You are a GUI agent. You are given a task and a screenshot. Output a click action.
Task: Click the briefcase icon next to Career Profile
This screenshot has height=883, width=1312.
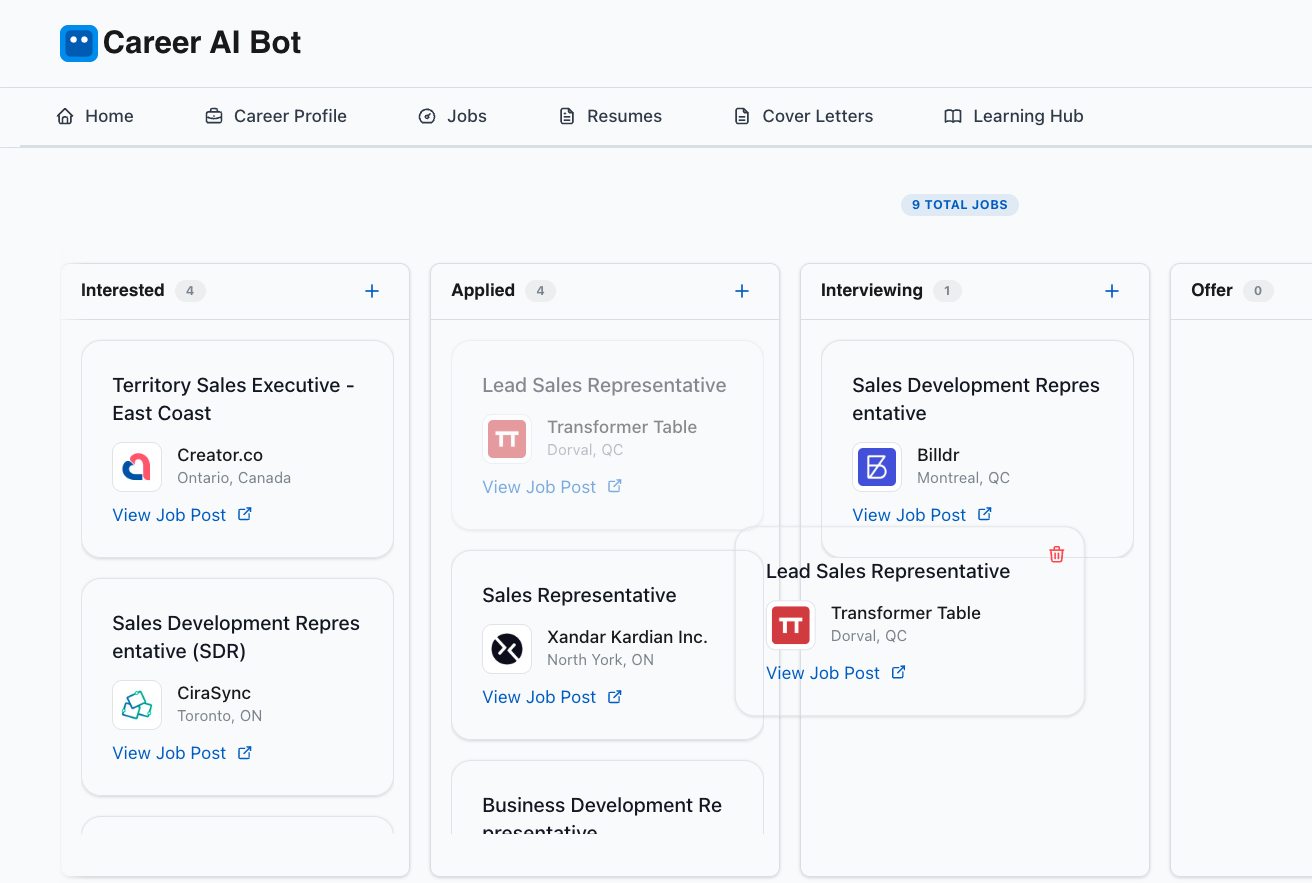(213, 116)
